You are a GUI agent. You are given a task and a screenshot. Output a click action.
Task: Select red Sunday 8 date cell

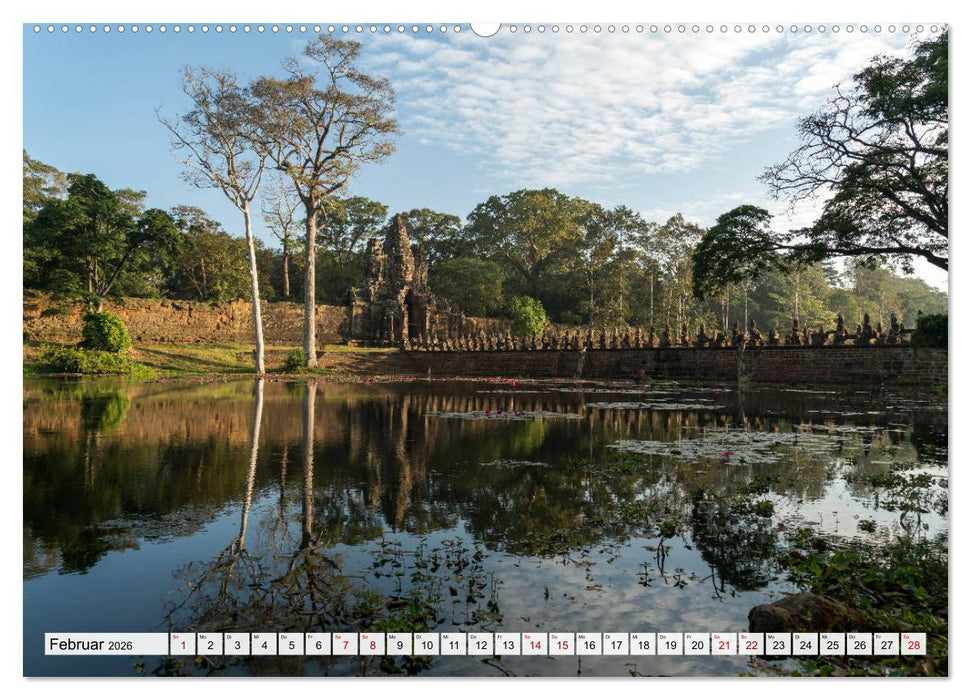click(371, 645)
